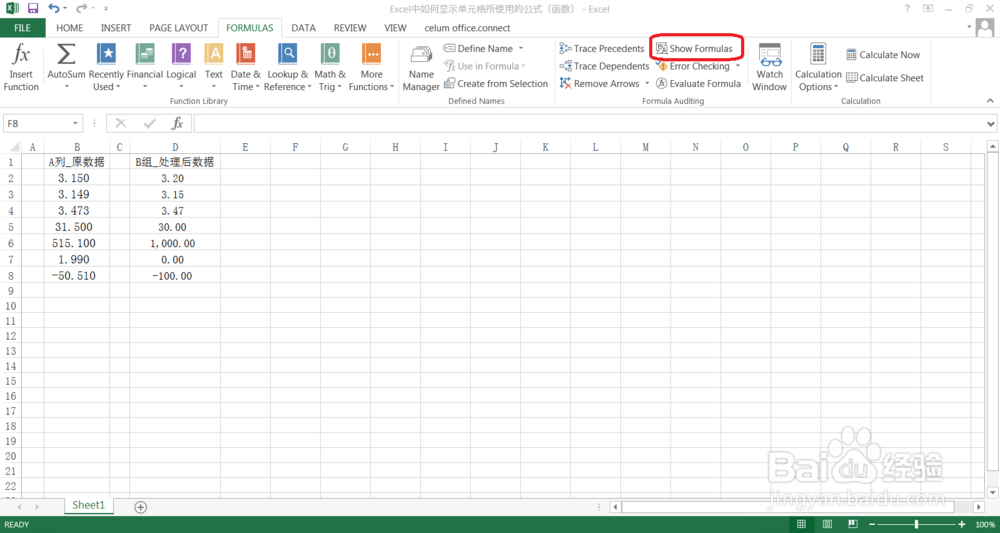Switch to Normal view in status bar

coord(801,524)
